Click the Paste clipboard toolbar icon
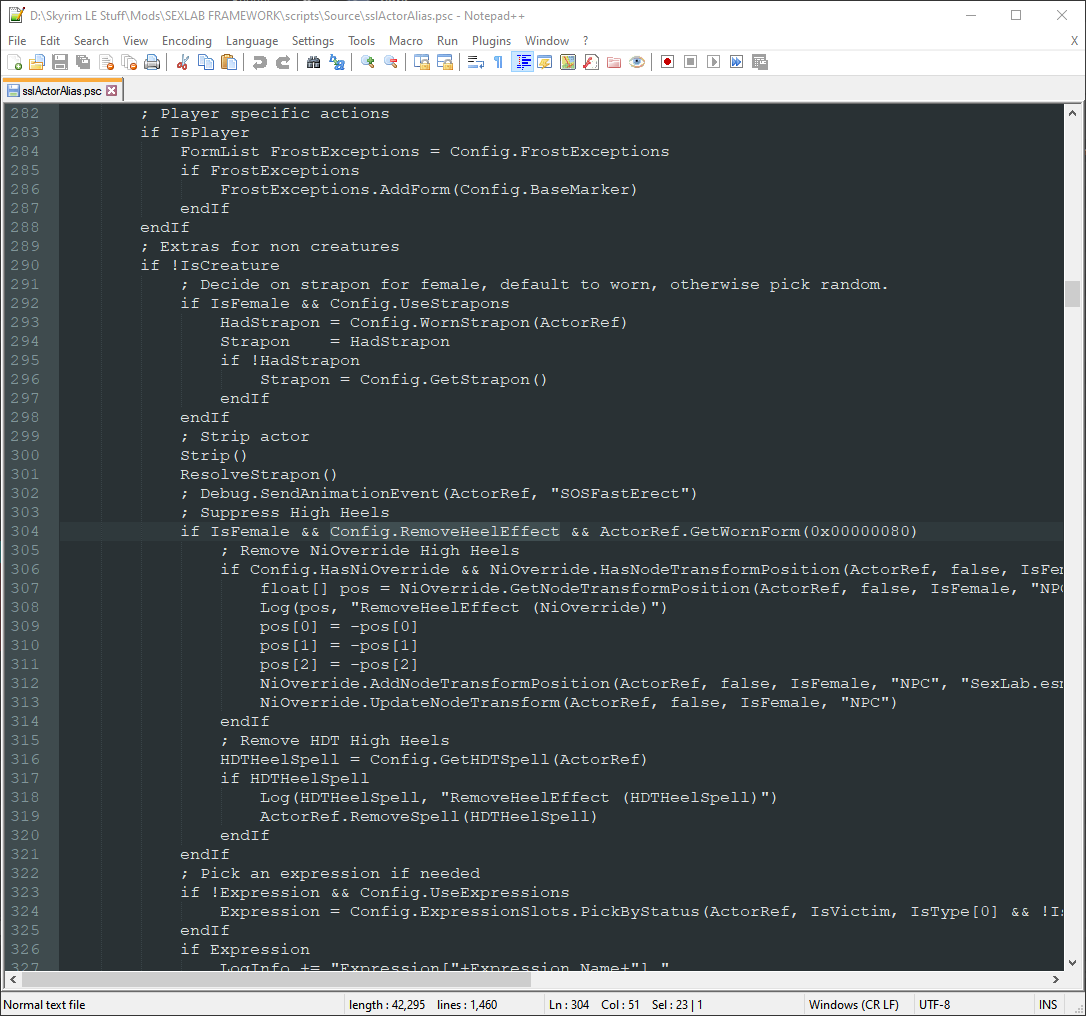1086x1016 pixels. (x=229, y=62)
